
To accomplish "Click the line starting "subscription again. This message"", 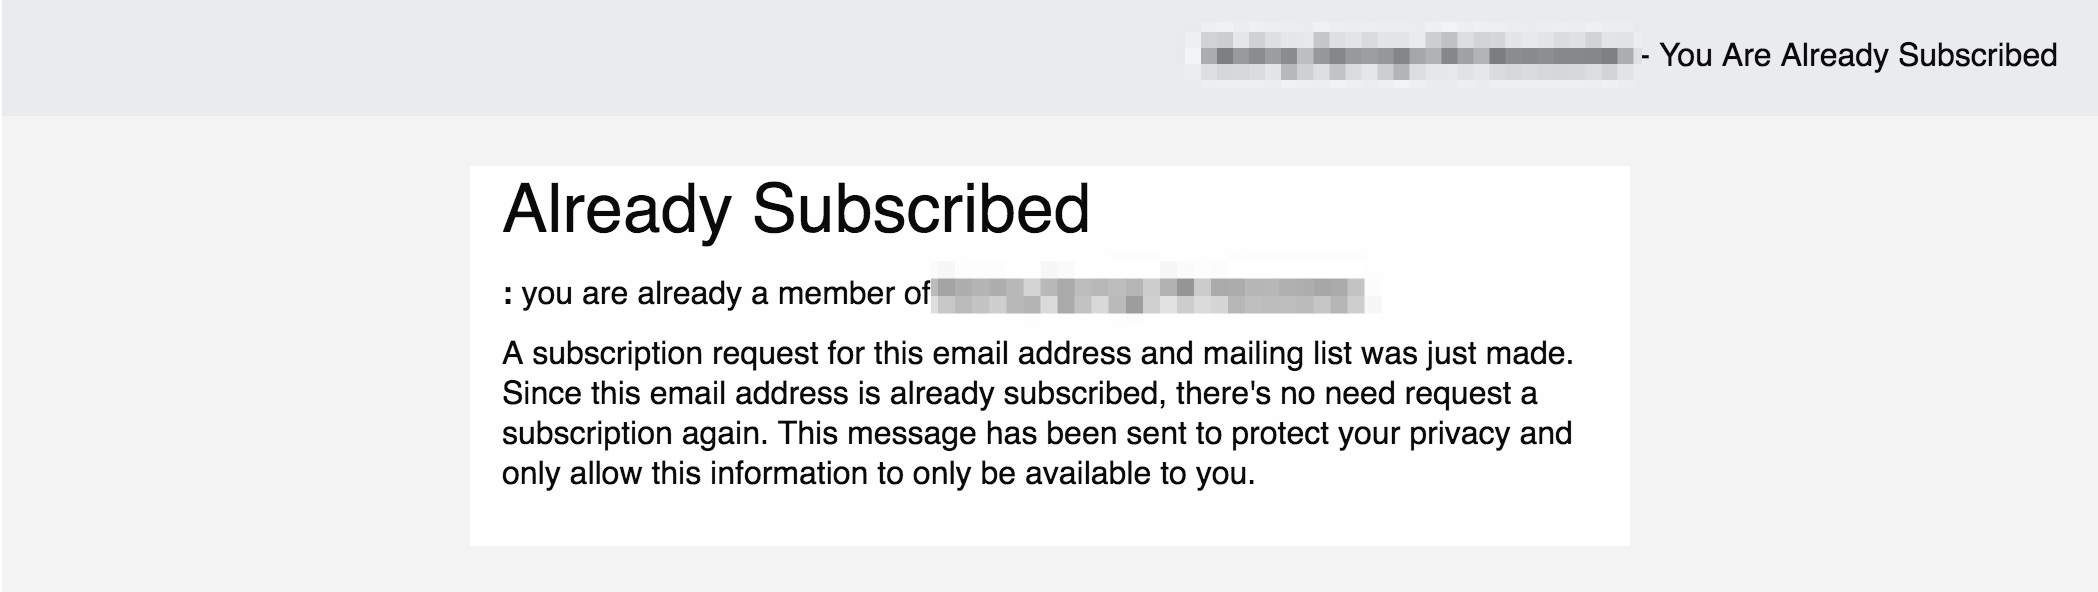I will point(1037,433).
